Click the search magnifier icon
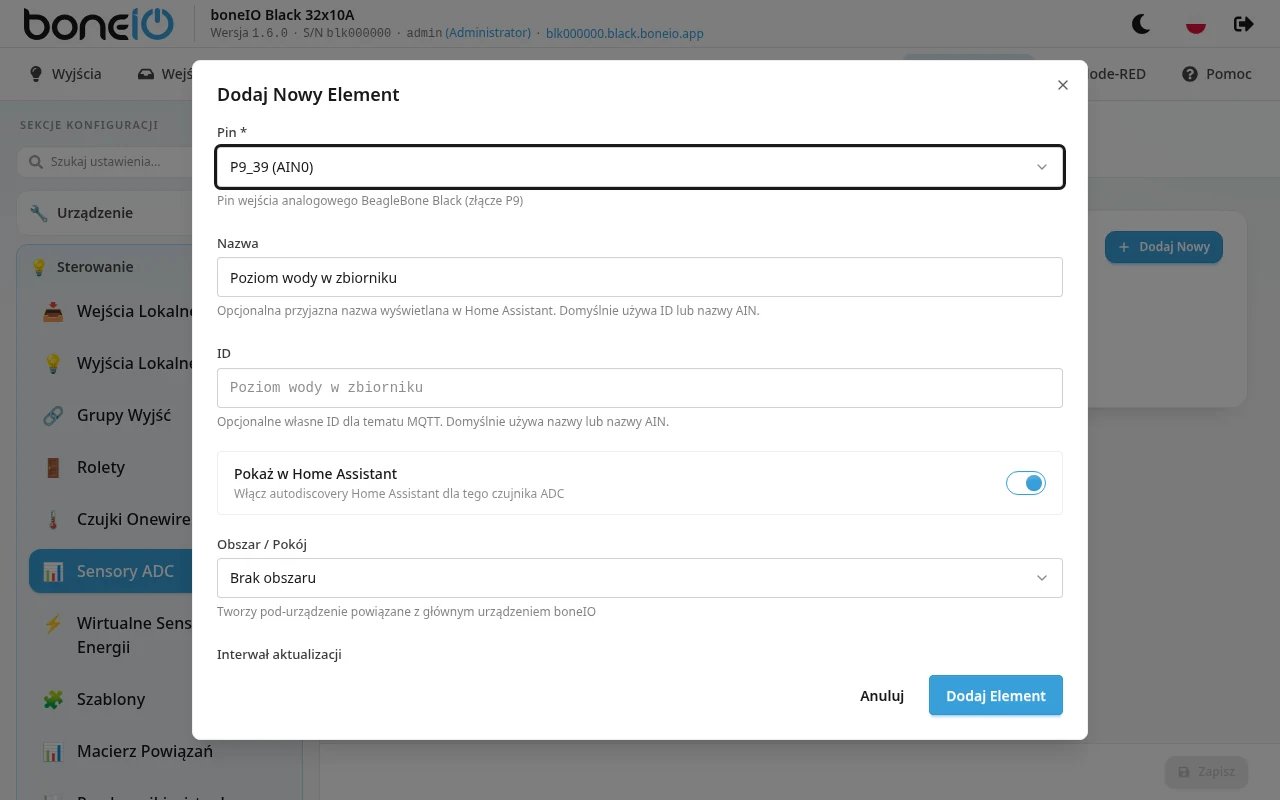1280x800 pixels. tap(36, 162)
